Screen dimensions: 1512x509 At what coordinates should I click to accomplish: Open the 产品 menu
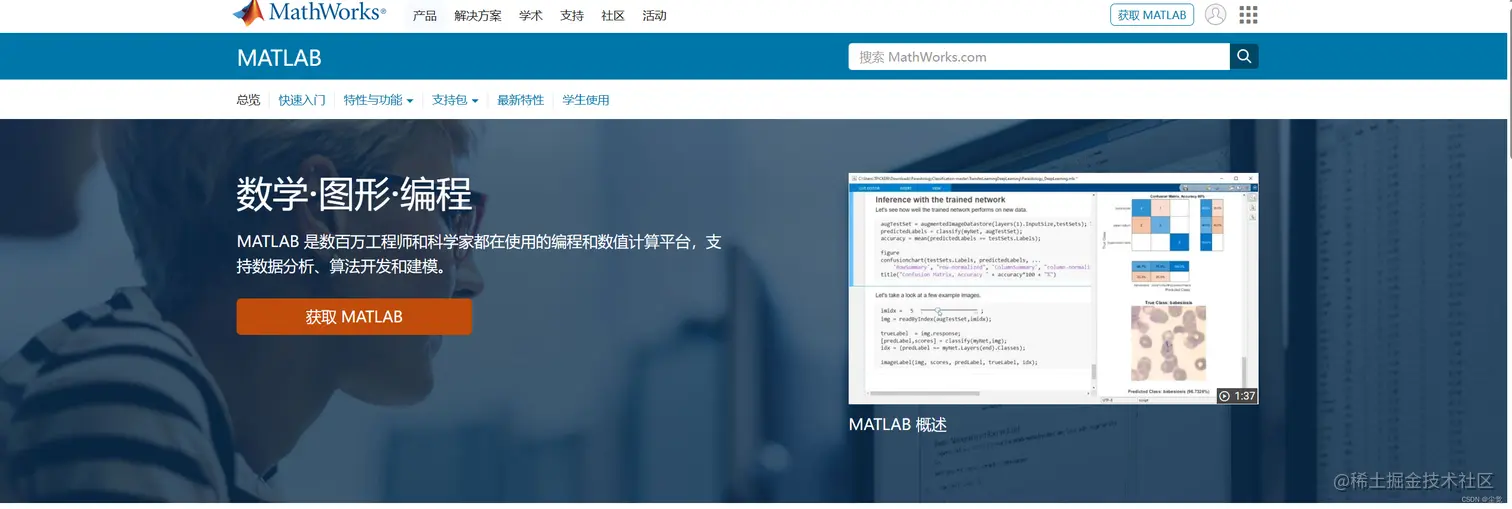click(425, 16)
